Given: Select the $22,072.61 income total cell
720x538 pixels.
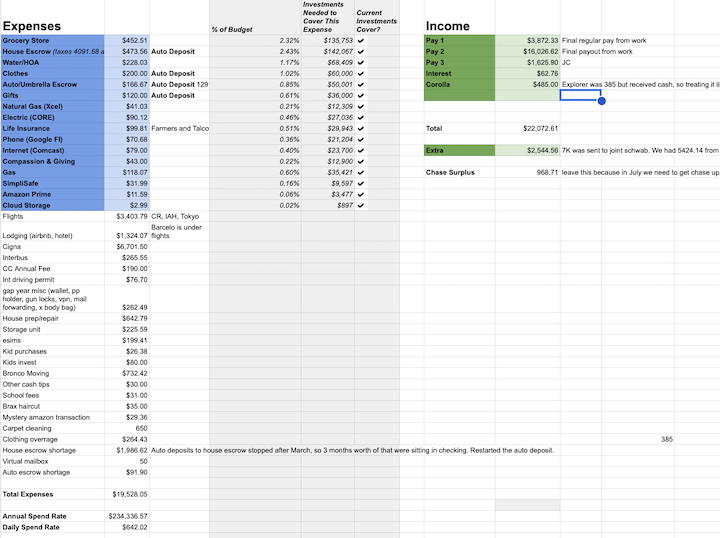Looking at the screenshot, I should click(528, 129).
